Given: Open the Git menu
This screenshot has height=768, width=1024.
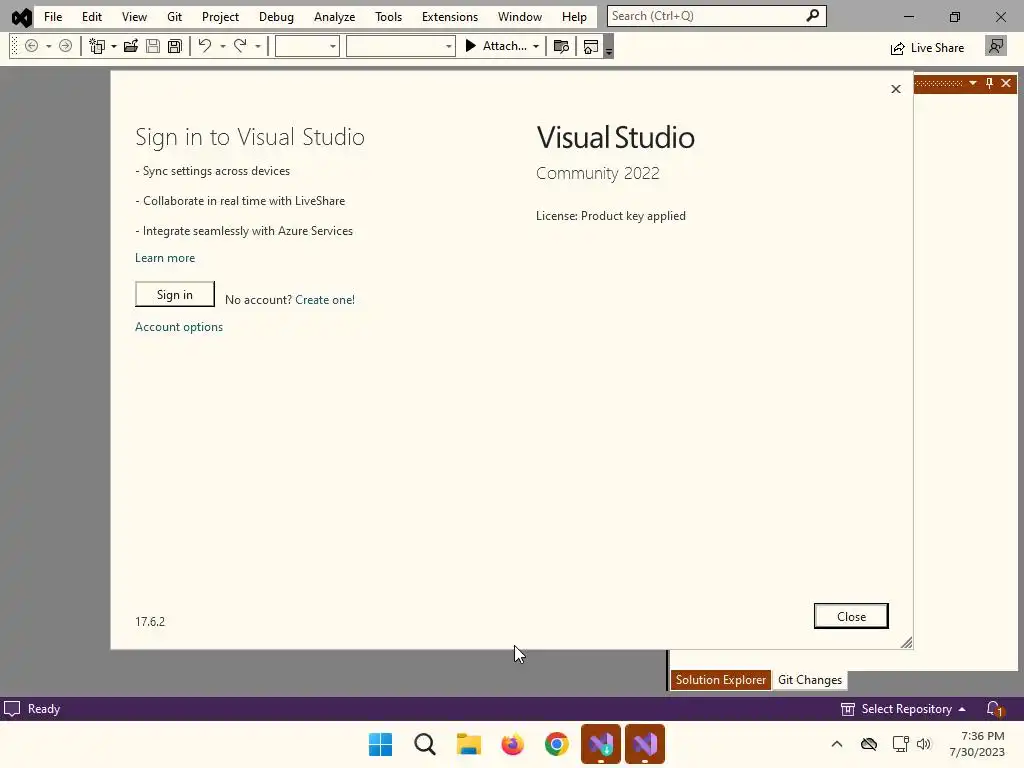Looking at the screenshot, I should point(174,16).
